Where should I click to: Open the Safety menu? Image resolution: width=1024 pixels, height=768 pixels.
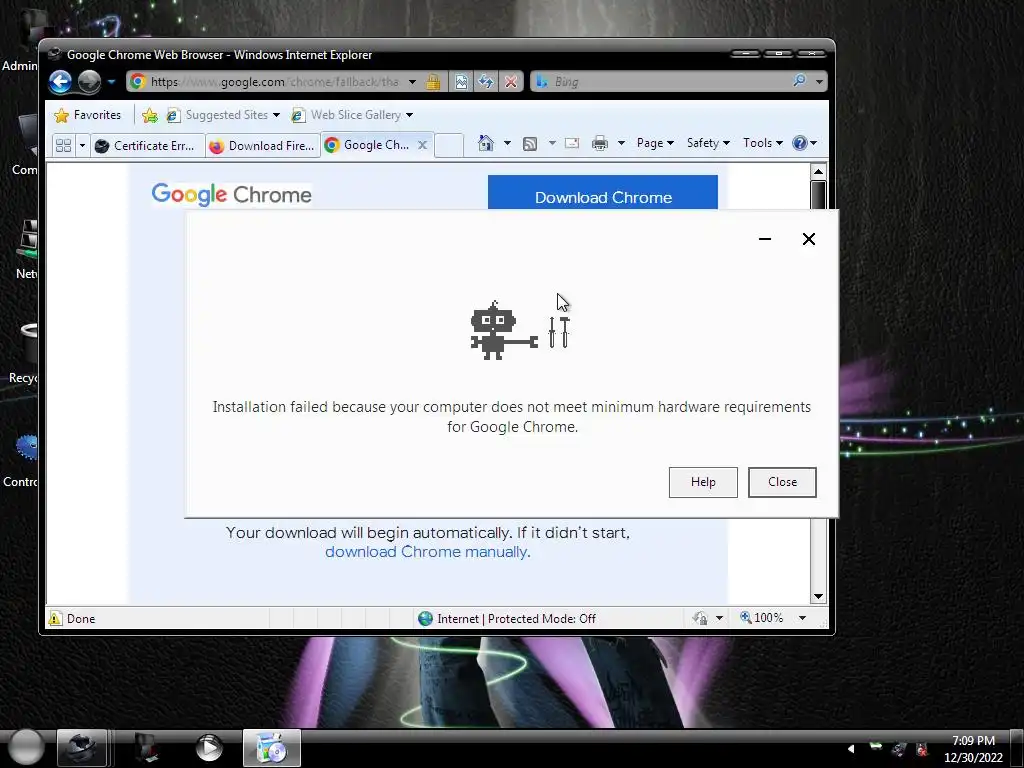tap(708, 143)
